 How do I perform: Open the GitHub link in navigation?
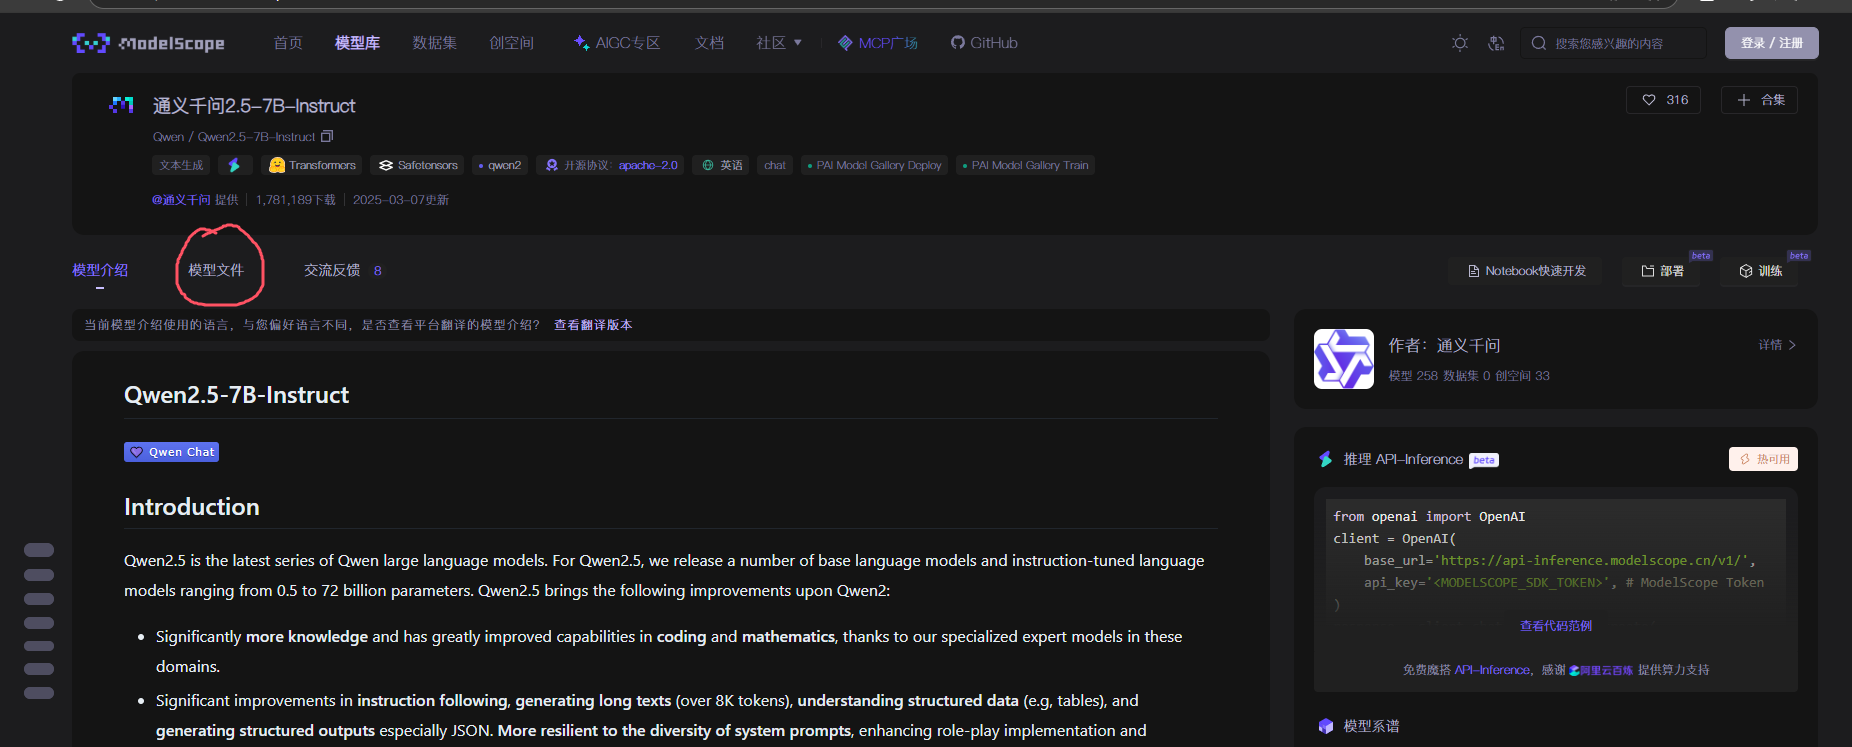984,43
